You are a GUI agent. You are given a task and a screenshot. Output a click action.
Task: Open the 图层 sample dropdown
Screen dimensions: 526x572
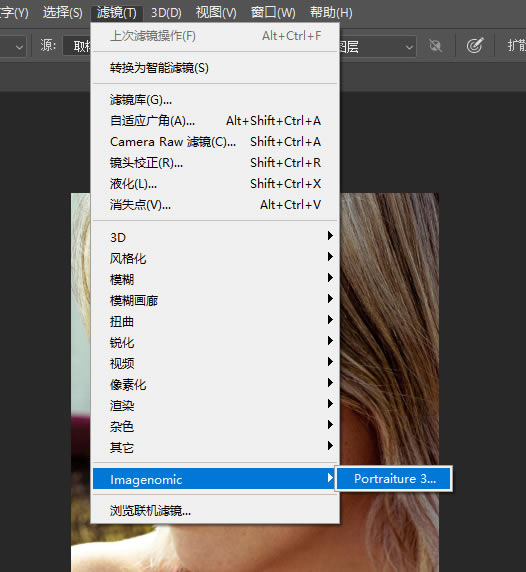pyautogui.click(x=378, y=46)
